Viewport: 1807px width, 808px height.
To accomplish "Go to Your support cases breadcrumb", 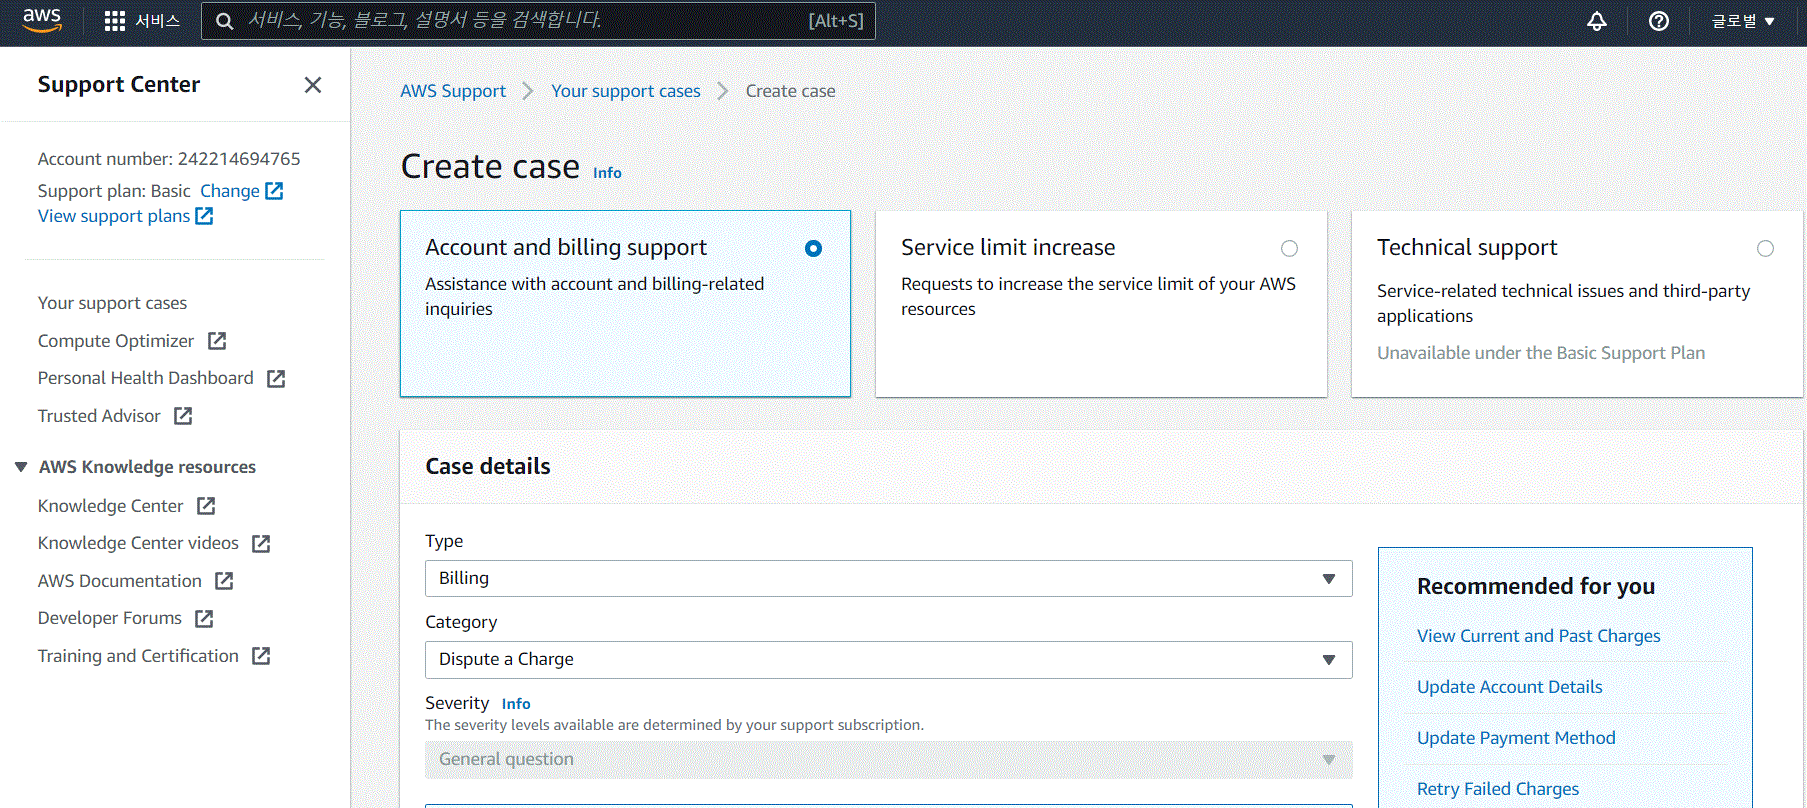I will (626, 91).
